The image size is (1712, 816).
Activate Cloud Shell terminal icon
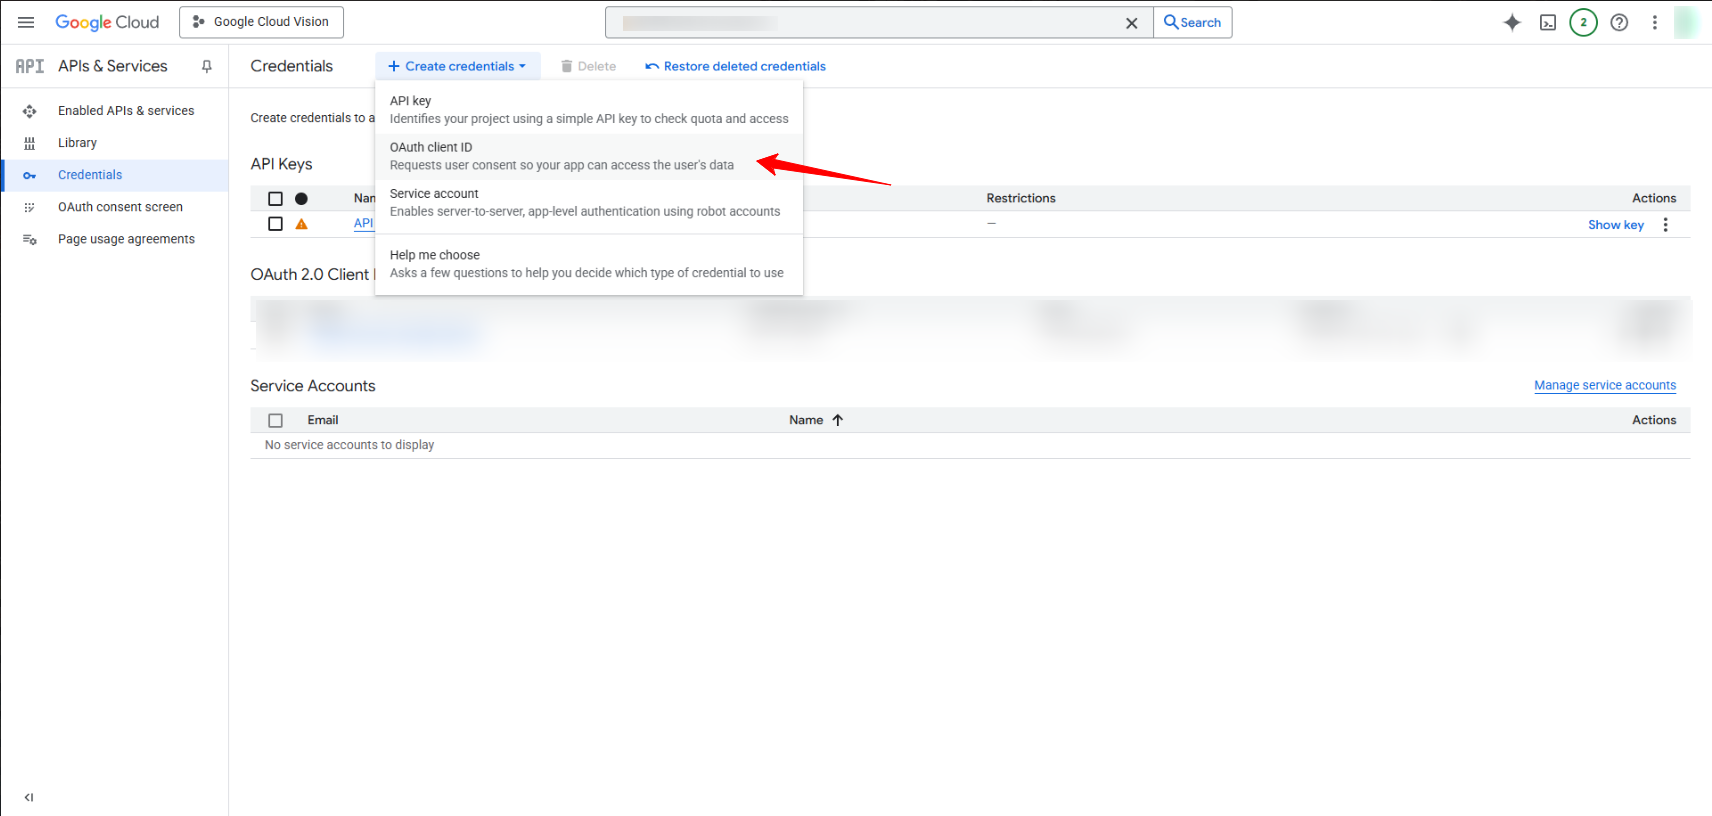(x=1547, y=22)
